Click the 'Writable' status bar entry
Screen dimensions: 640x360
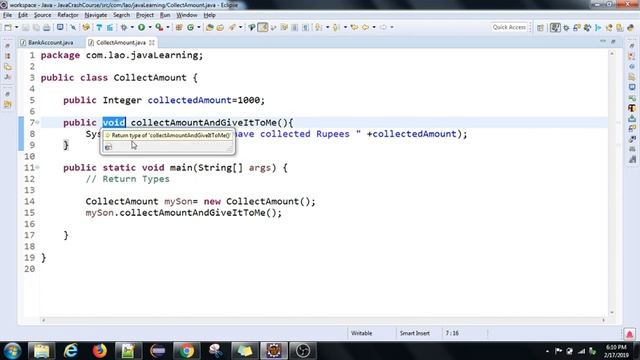361,333
